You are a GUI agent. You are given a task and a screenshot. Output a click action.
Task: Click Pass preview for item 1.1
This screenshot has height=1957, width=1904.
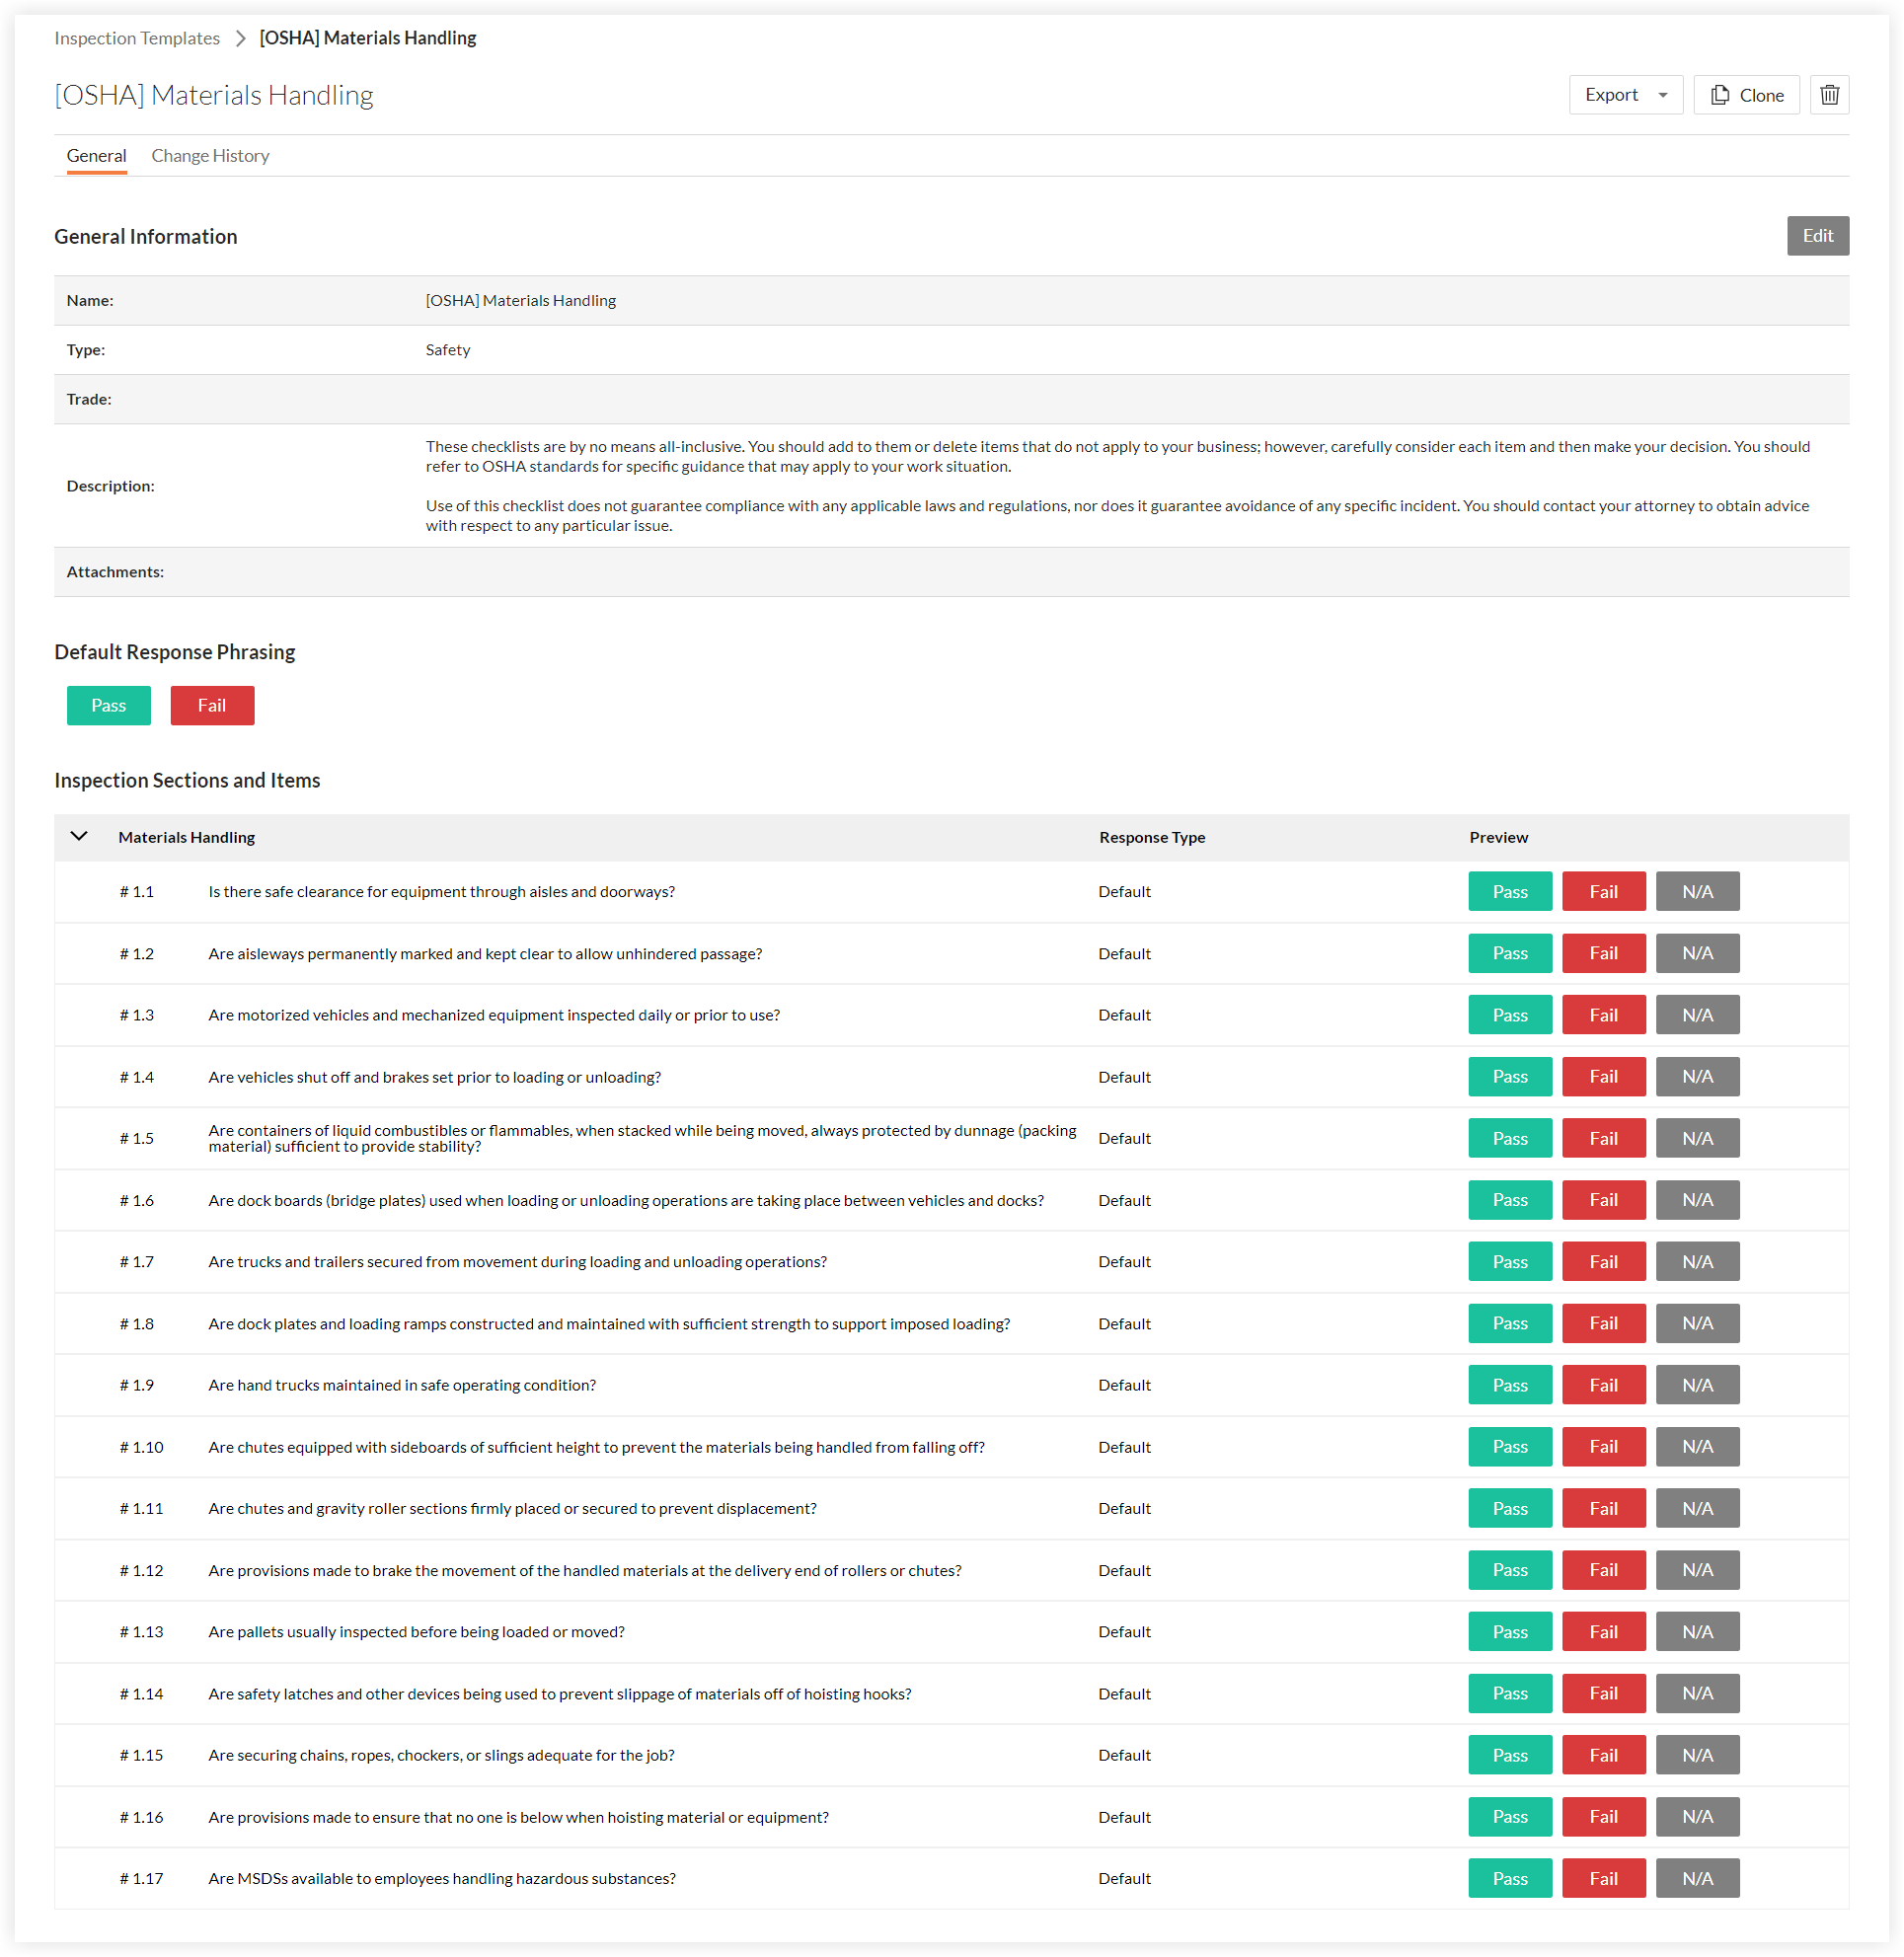tap(1509, 891)
